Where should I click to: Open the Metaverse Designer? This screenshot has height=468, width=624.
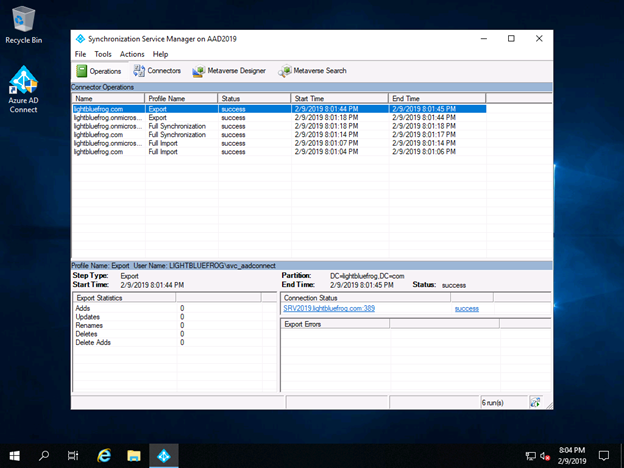(x=229, y=71)
